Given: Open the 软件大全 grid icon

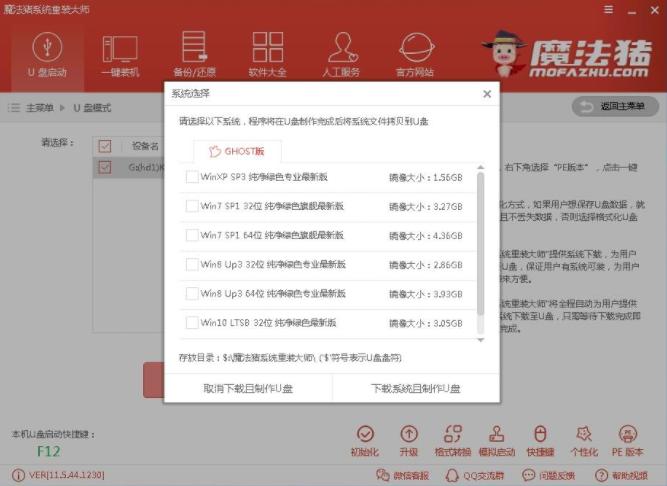Looking at the screenshot, I should (268, 54).
